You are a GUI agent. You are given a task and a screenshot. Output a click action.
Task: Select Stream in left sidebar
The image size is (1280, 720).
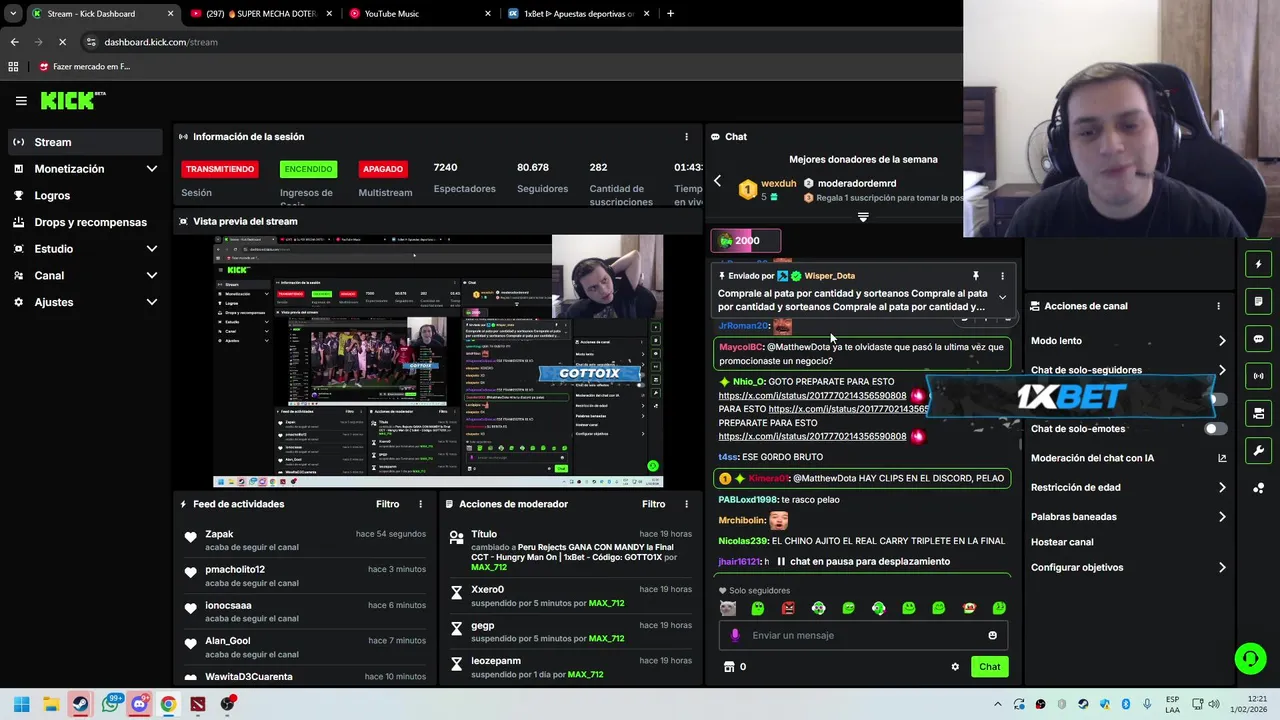pyautogui.click(x=84, y=142)
